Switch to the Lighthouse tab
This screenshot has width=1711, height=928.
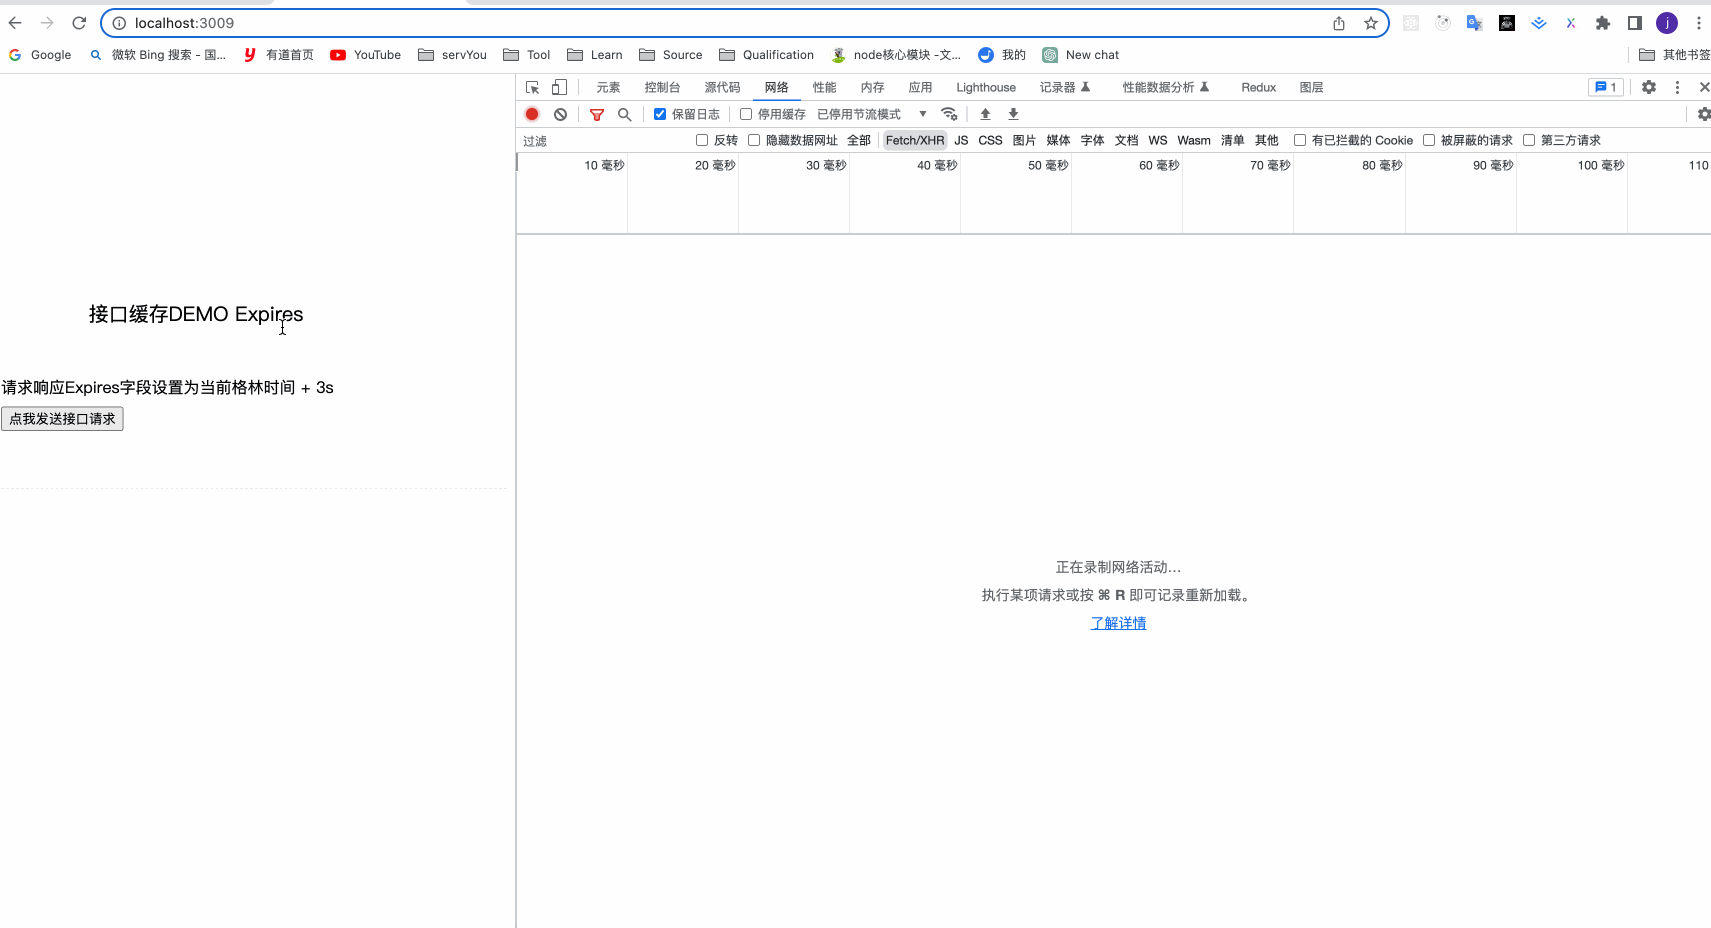[986, 87]
